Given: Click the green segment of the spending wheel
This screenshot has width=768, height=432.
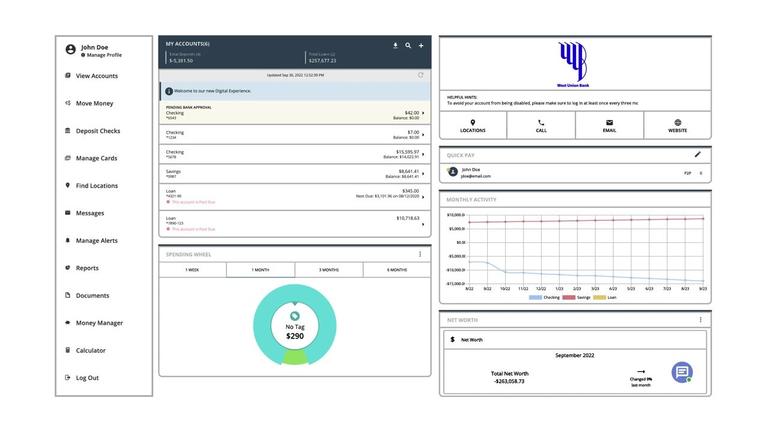Looking at the screenshot, I should (x=295, y=358).
